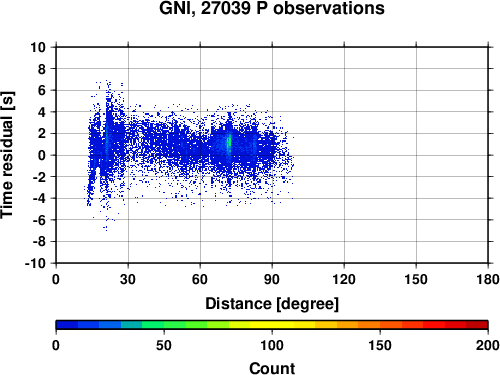Click the colorbar tick label '200'
Viewport: 500px width, 375px height.
pos(488,345)
